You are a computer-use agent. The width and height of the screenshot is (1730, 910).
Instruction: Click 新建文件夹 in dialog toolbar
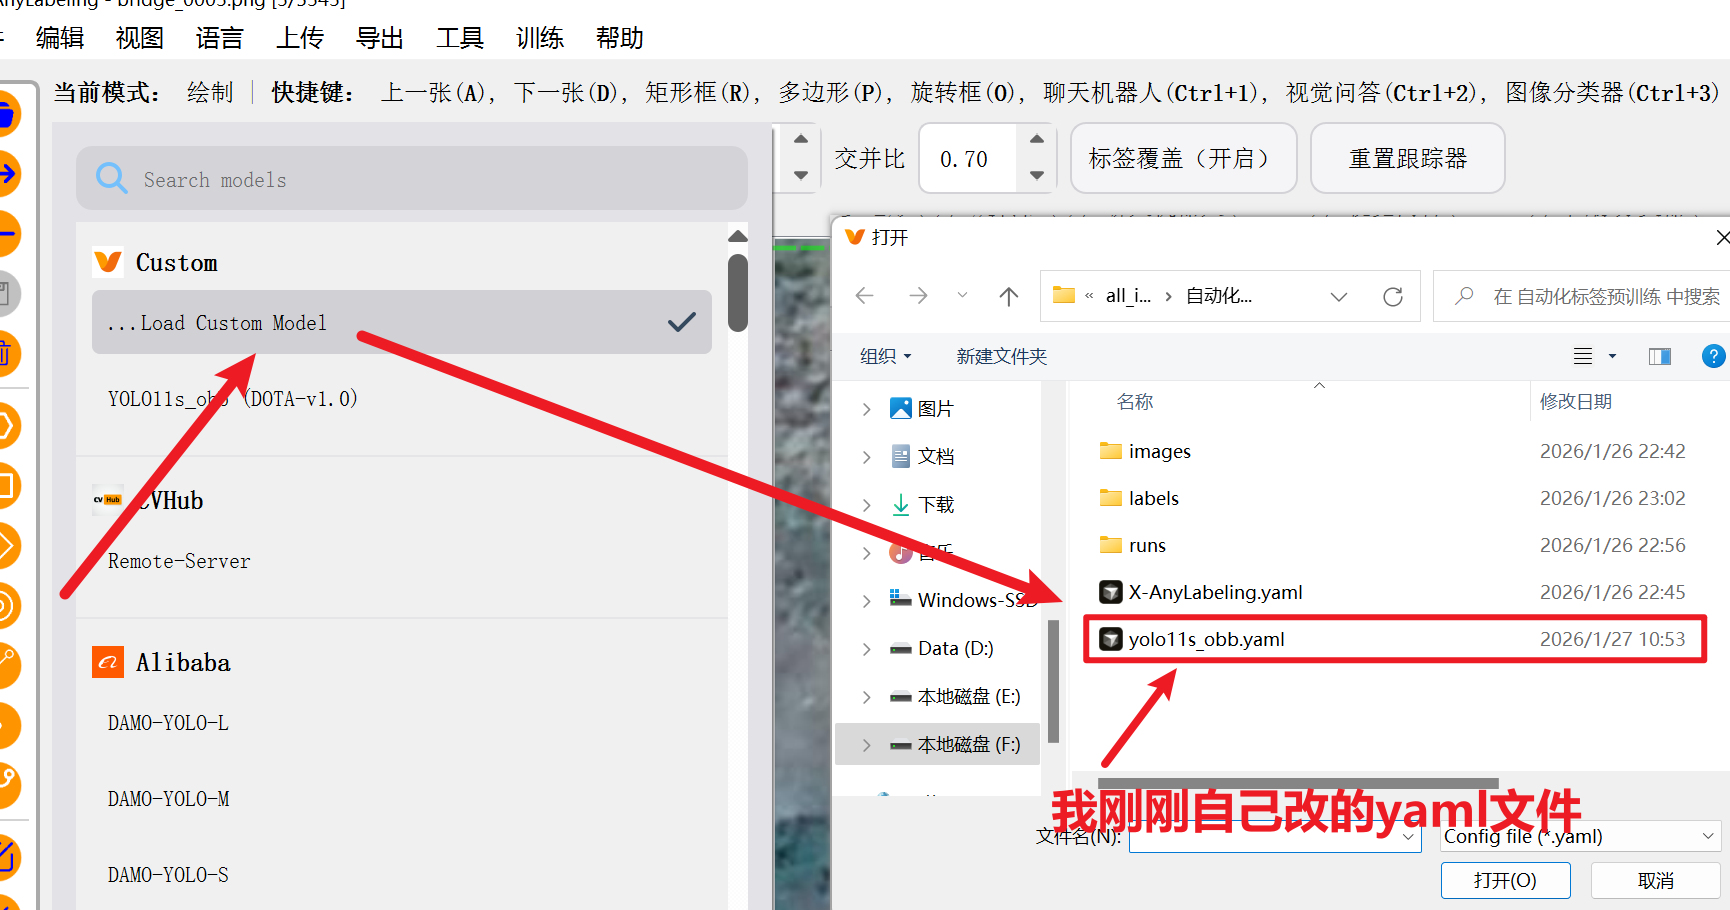[1001, 356]
